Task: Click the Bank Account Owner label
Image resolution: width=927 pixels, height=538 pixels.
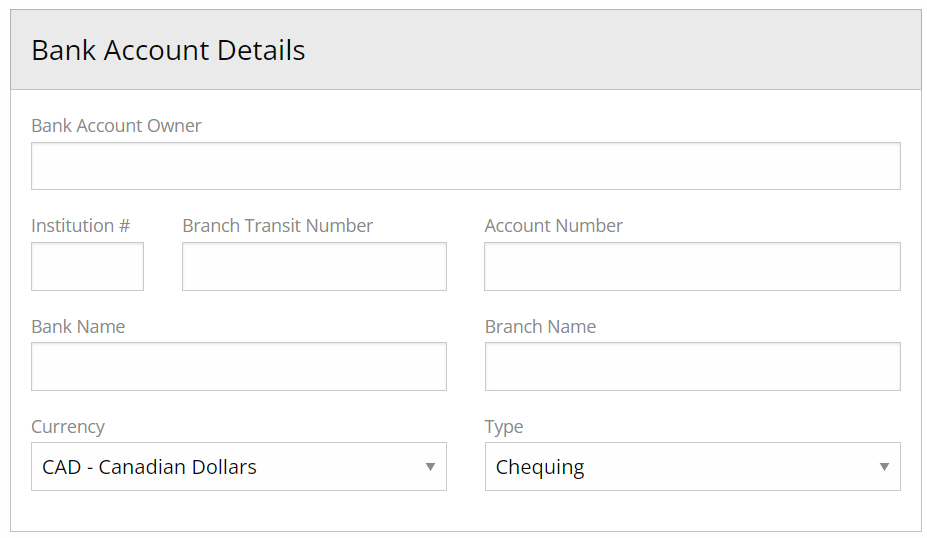Action: pos(116,126)
